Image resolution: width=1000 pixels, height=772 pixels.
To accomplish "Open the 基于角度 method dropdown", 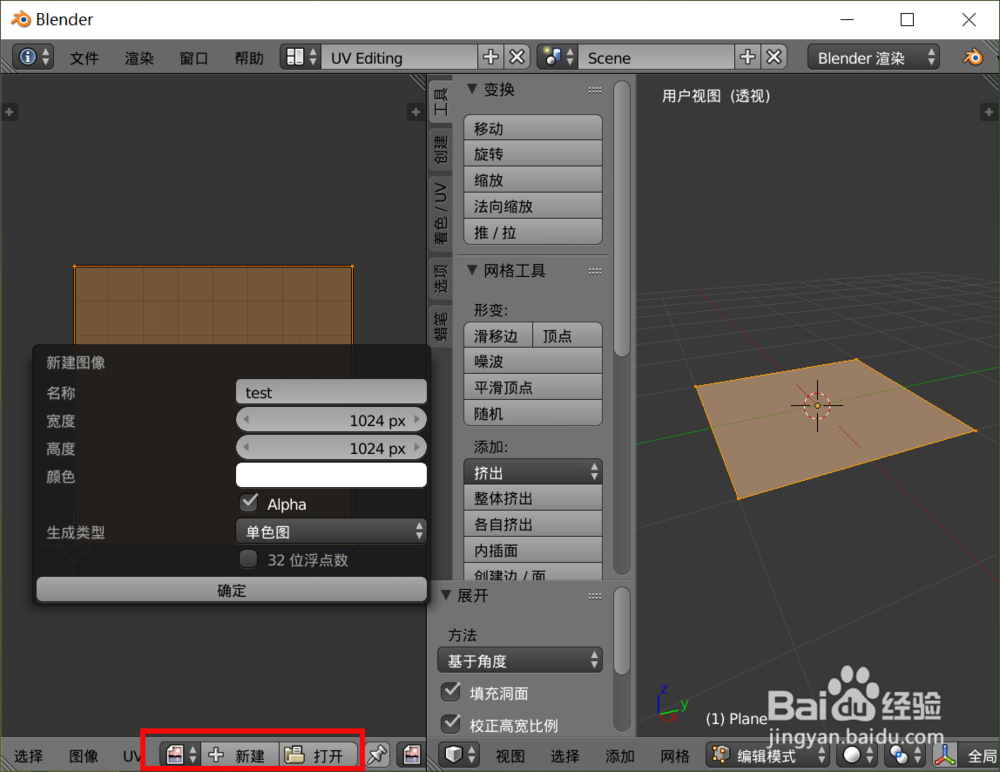I will pyautogui.click(x=520, y=660).
